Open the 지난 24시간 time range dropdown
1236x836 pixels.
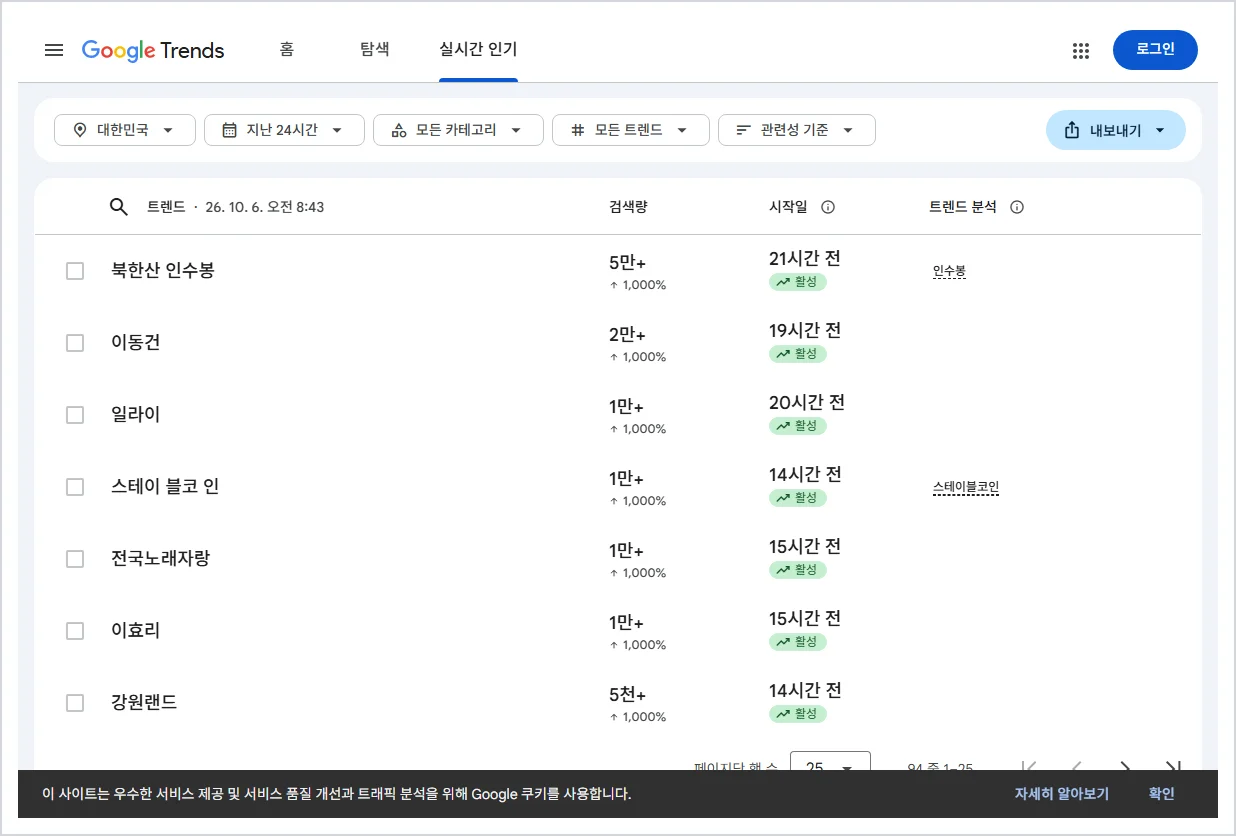pos(284,130)
